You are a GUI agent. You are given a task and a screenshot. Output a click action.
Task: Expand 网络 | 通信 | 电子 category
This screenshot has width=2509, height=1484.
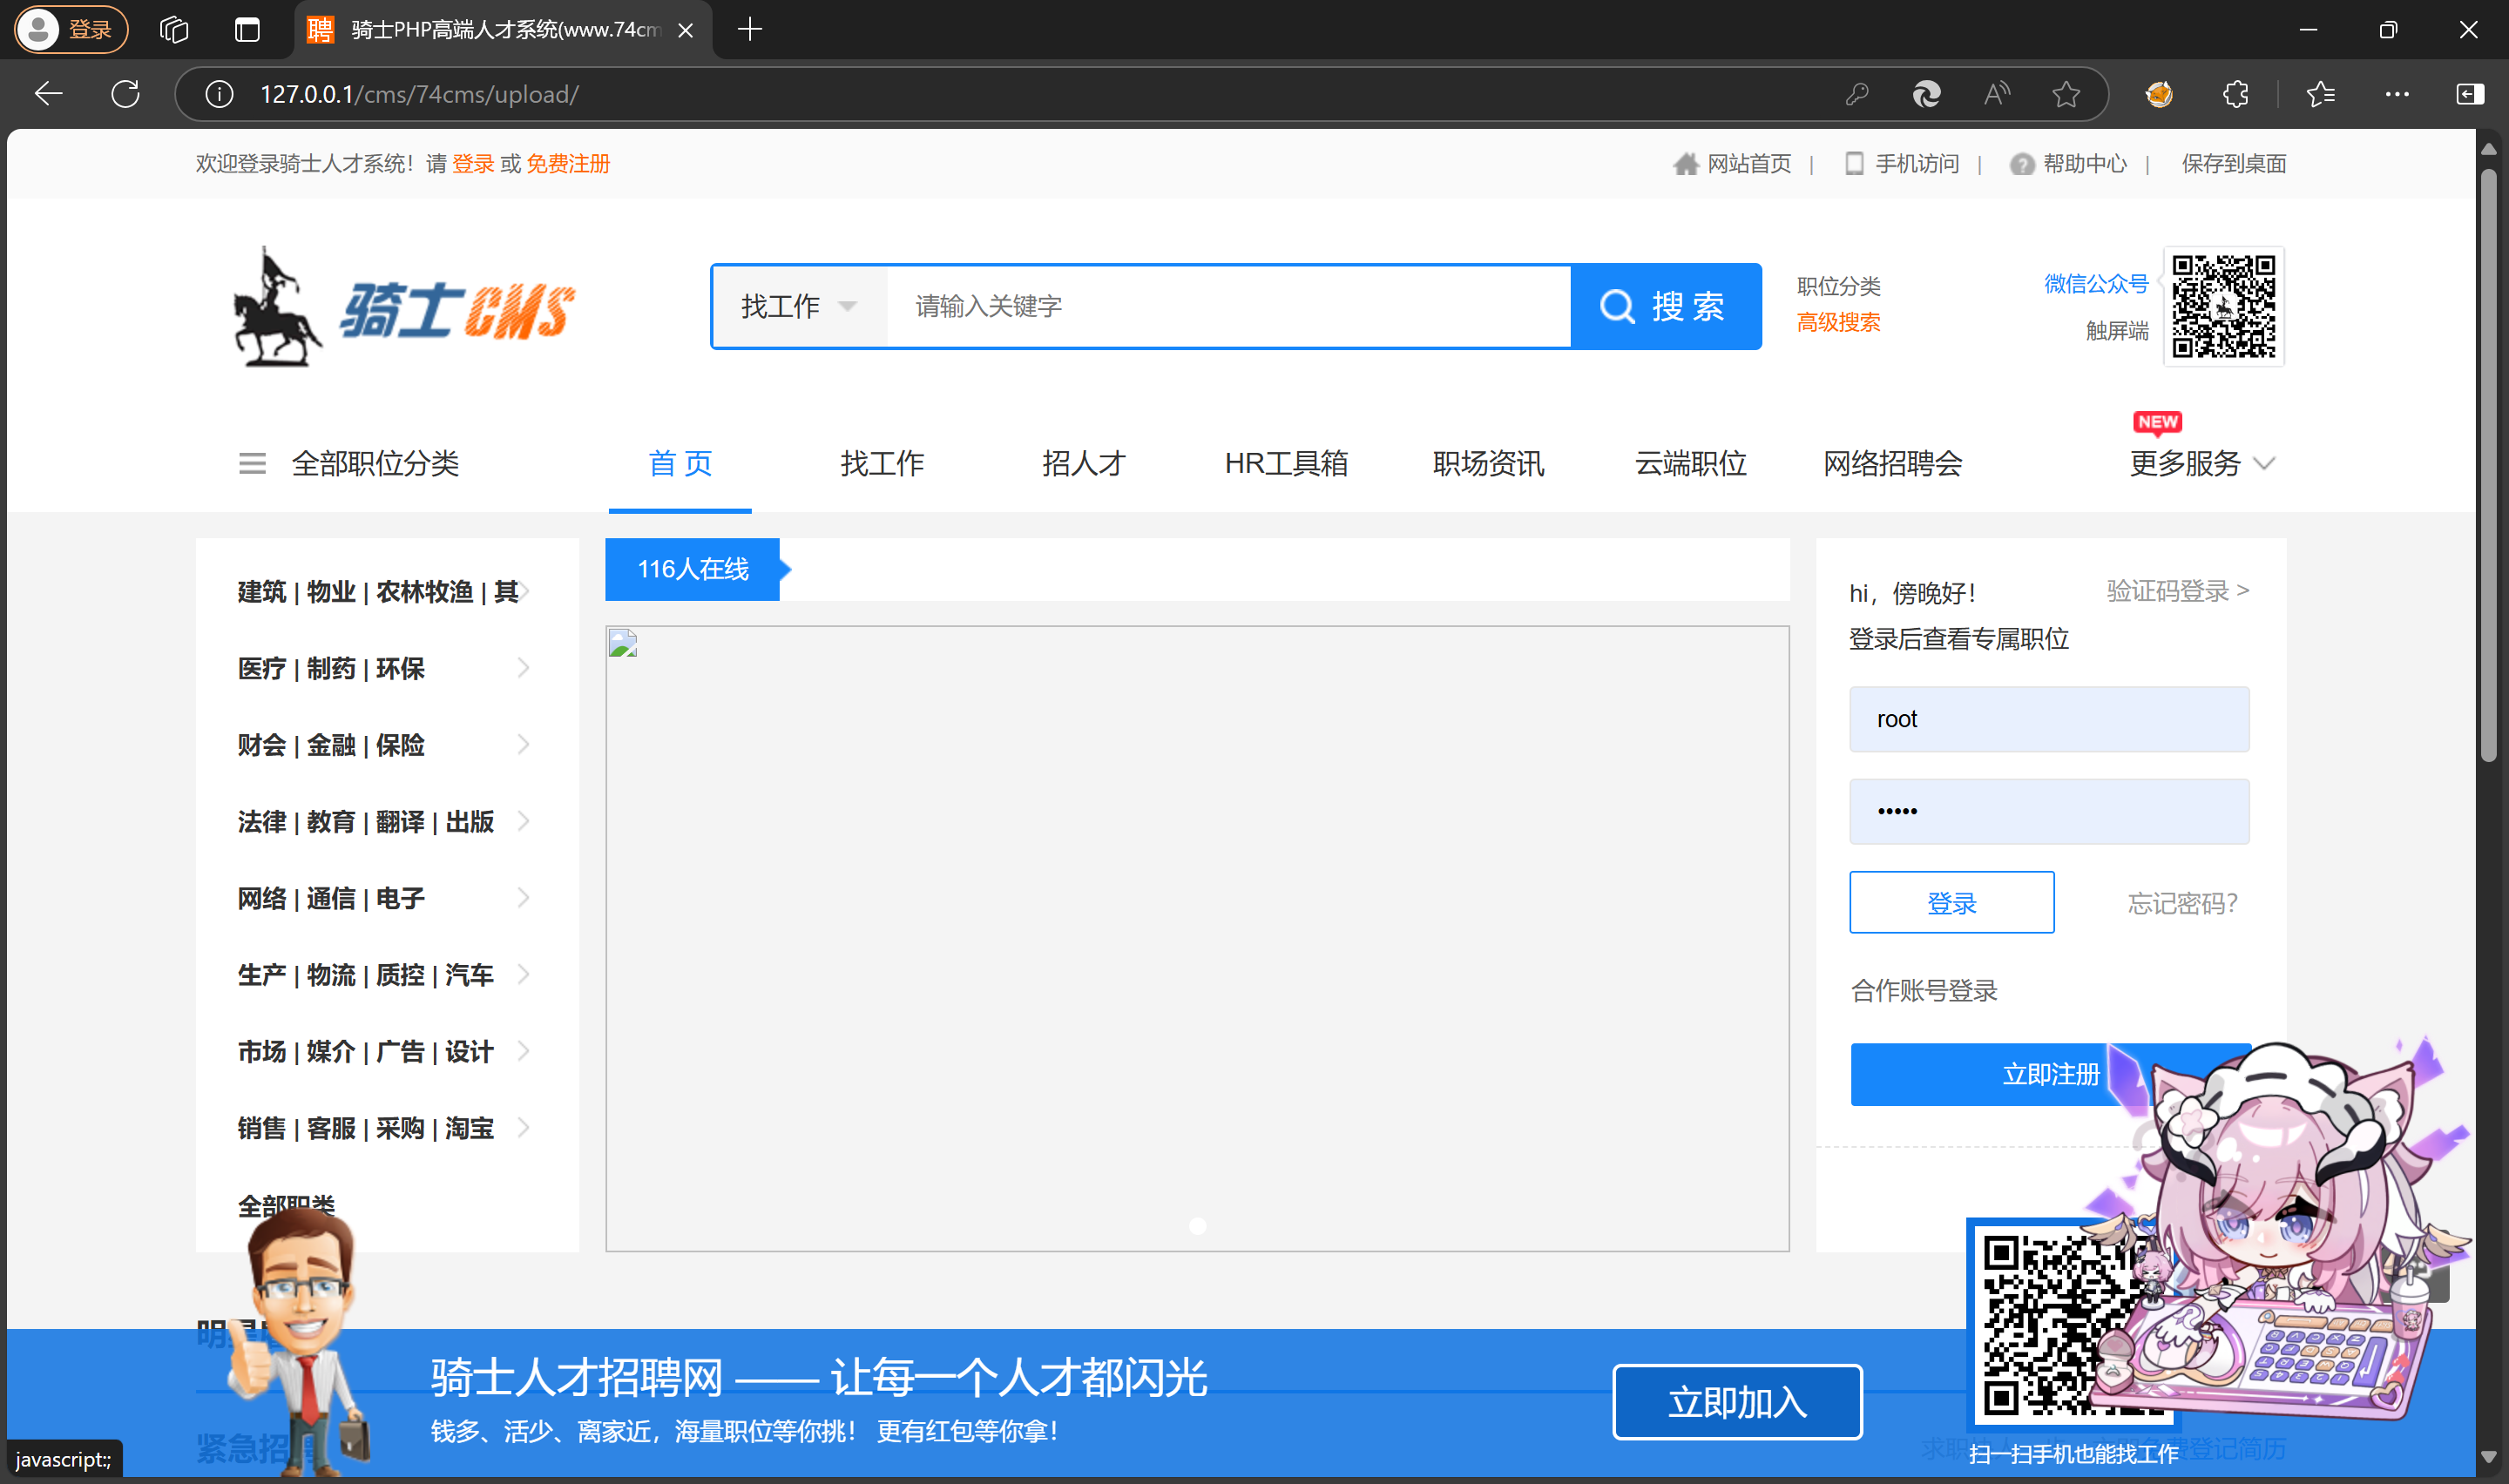386,898
